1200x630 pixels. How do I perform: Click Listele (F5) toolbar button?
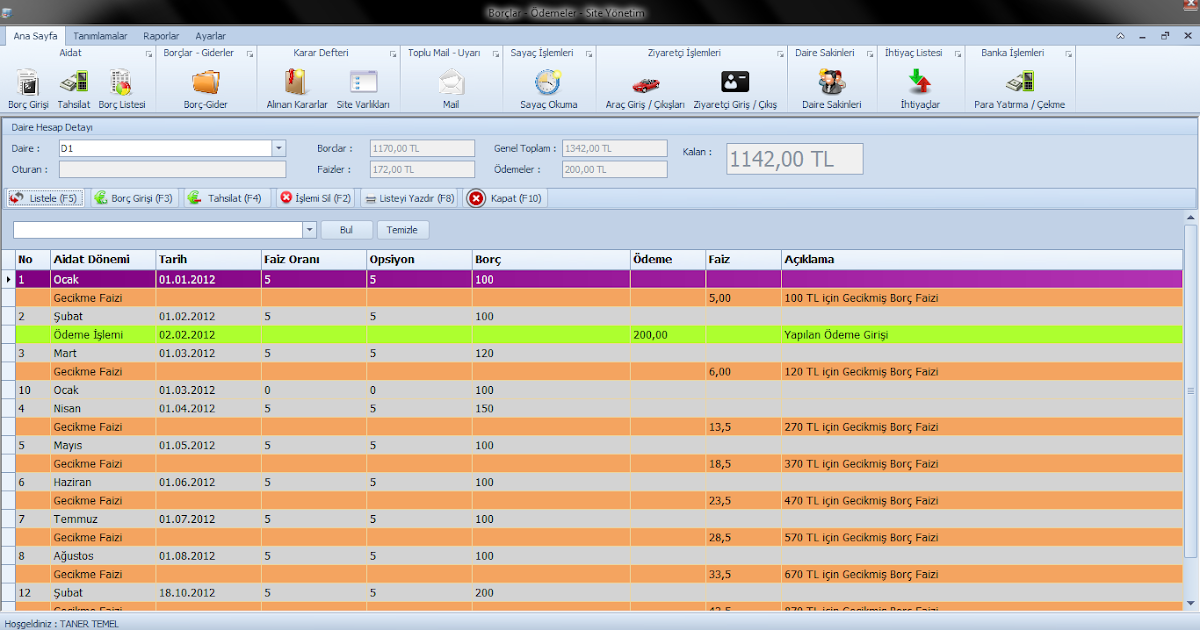(x=45, y=198)
